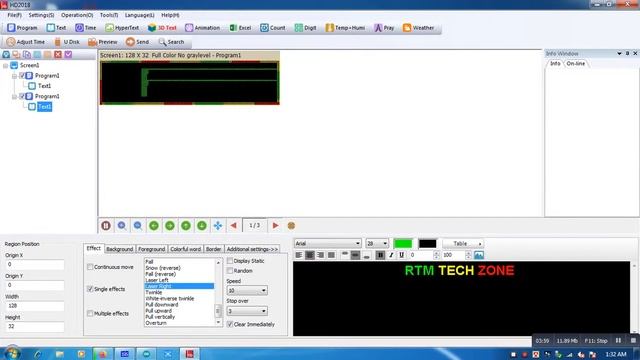Switch to the Background tab
Viewport: 640px width, 360px height.
pyautogui.click(x=119, y=249)
